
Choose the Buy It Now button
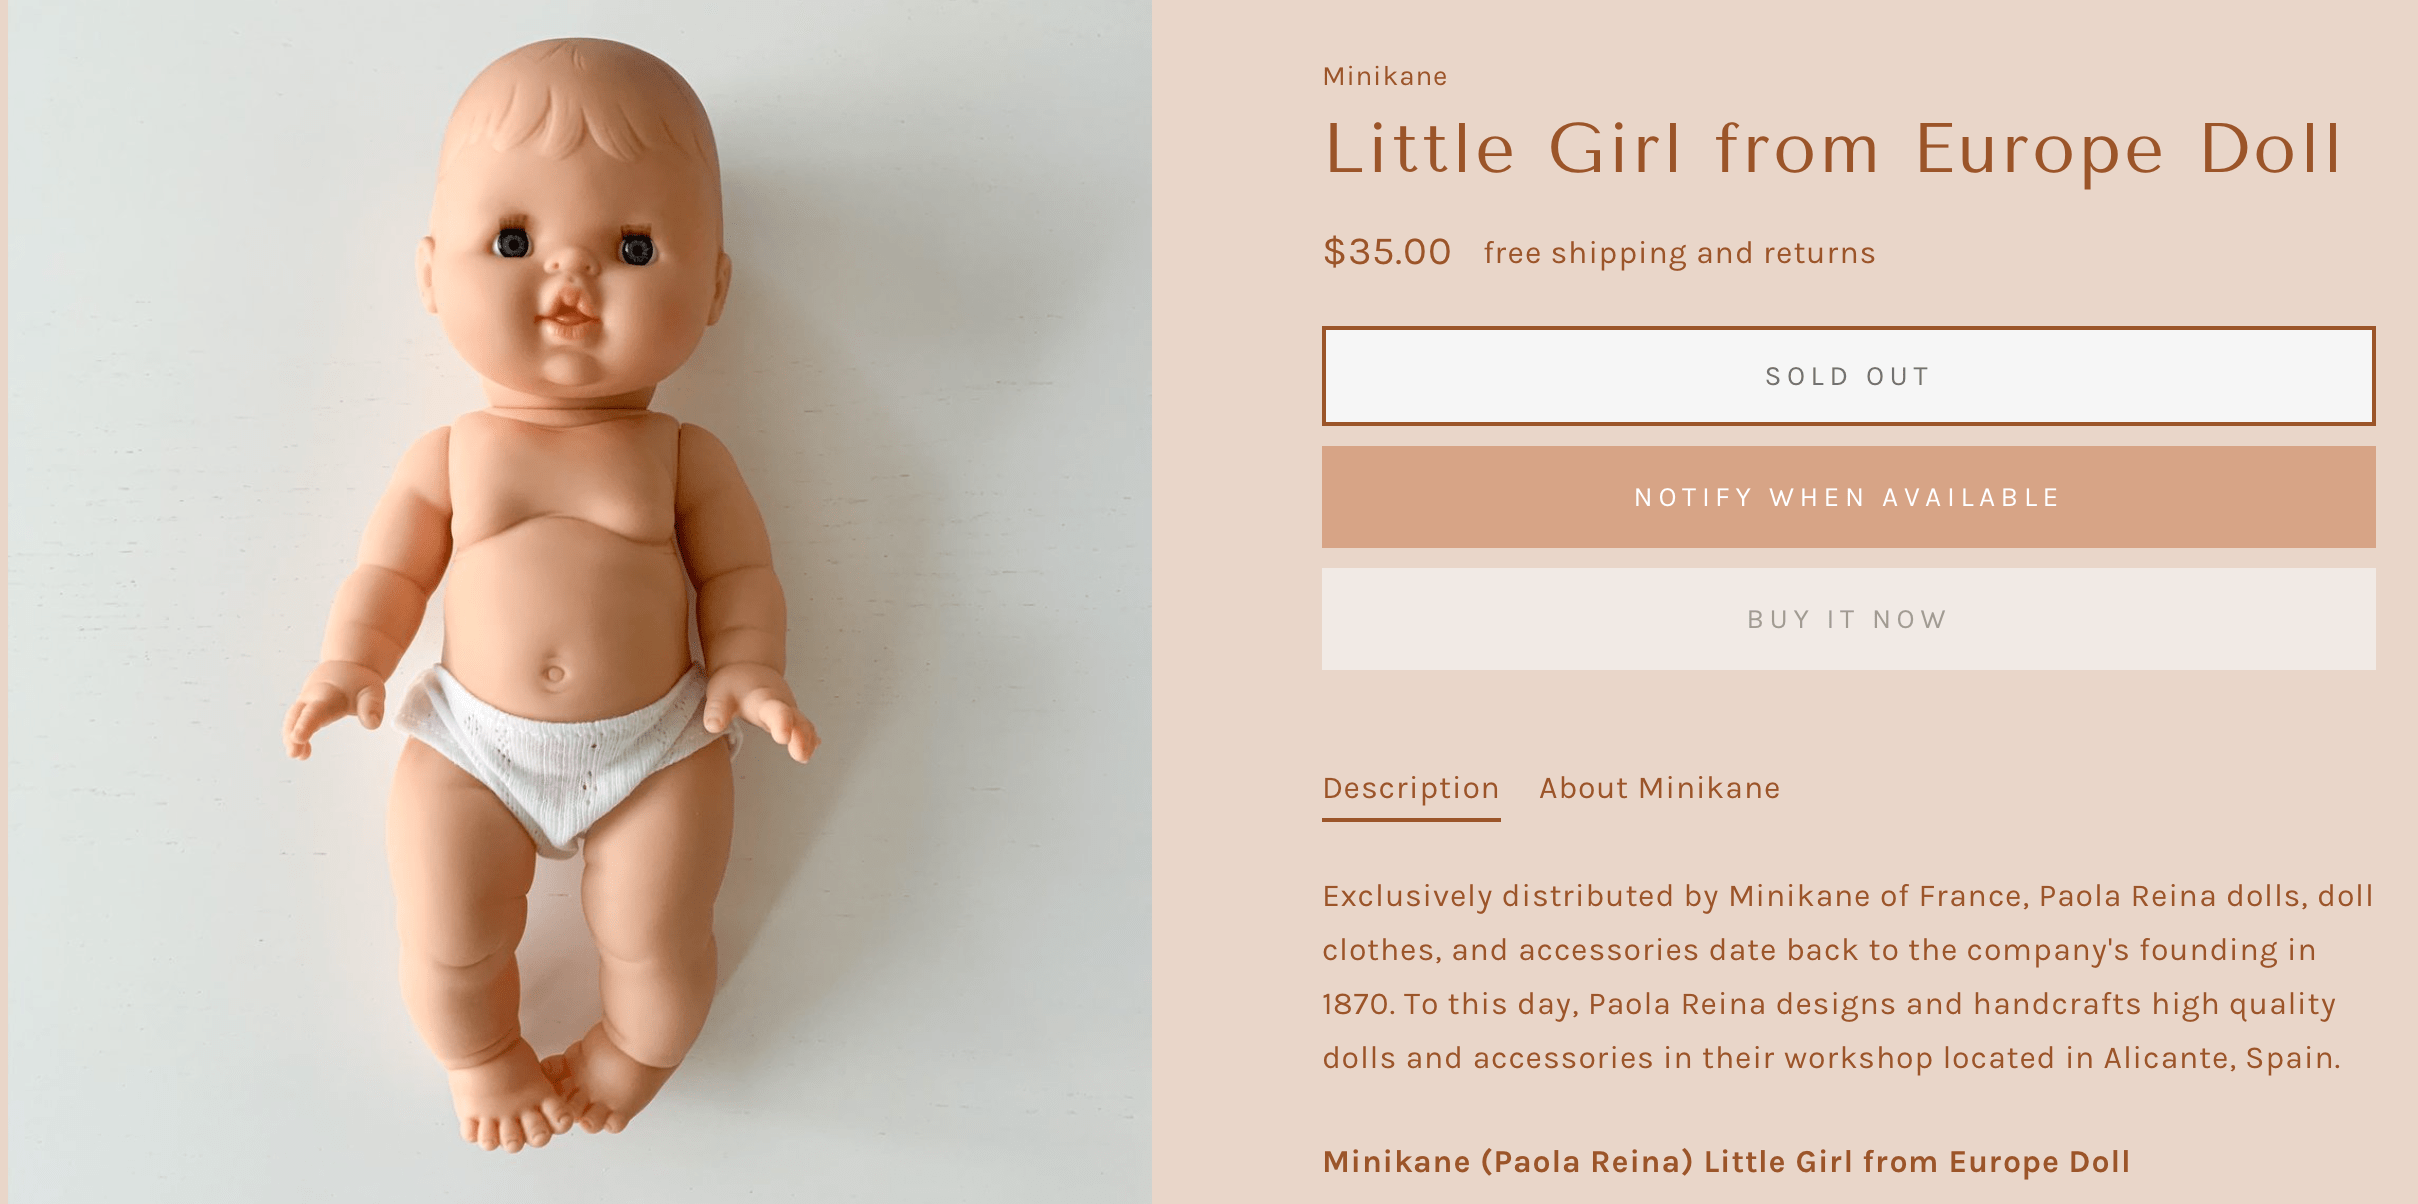(1848, 619)
